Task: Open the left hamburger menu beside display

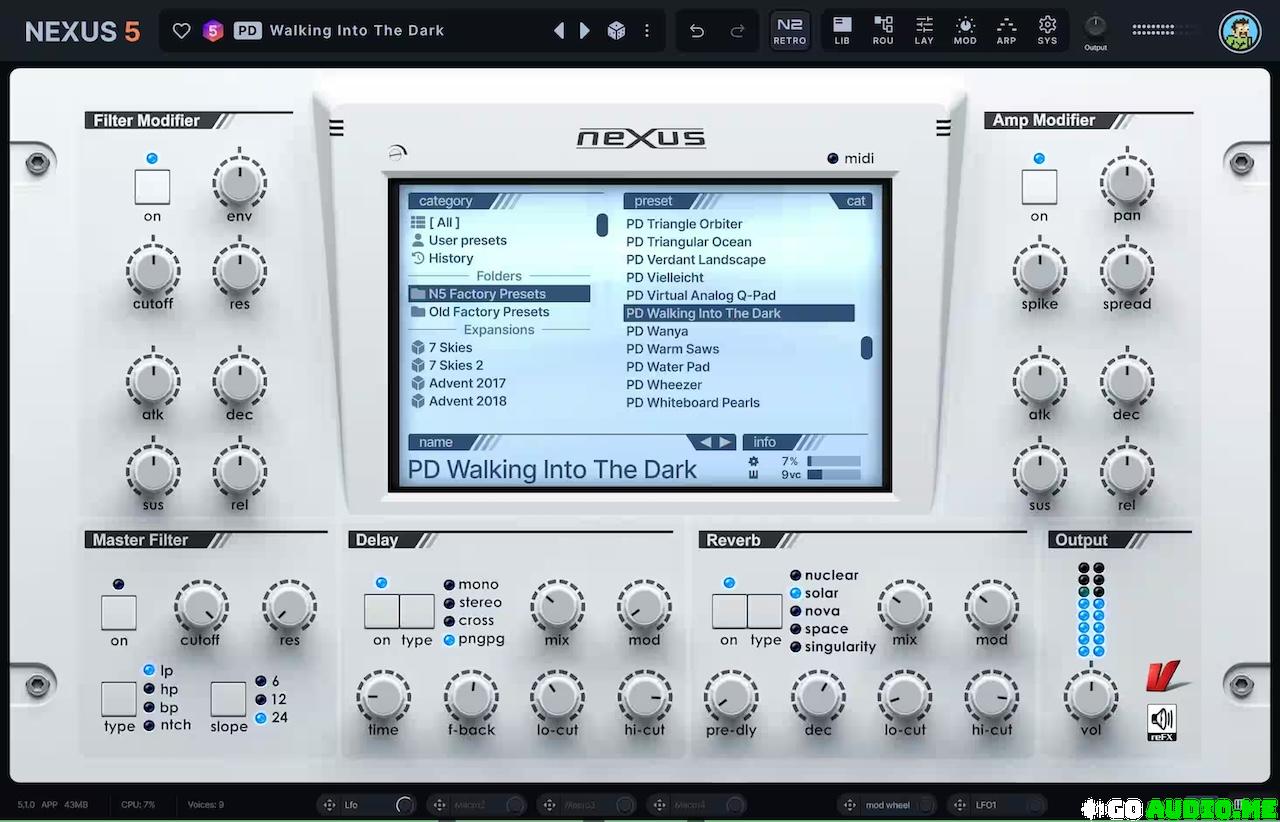Action: coord(336,128)
